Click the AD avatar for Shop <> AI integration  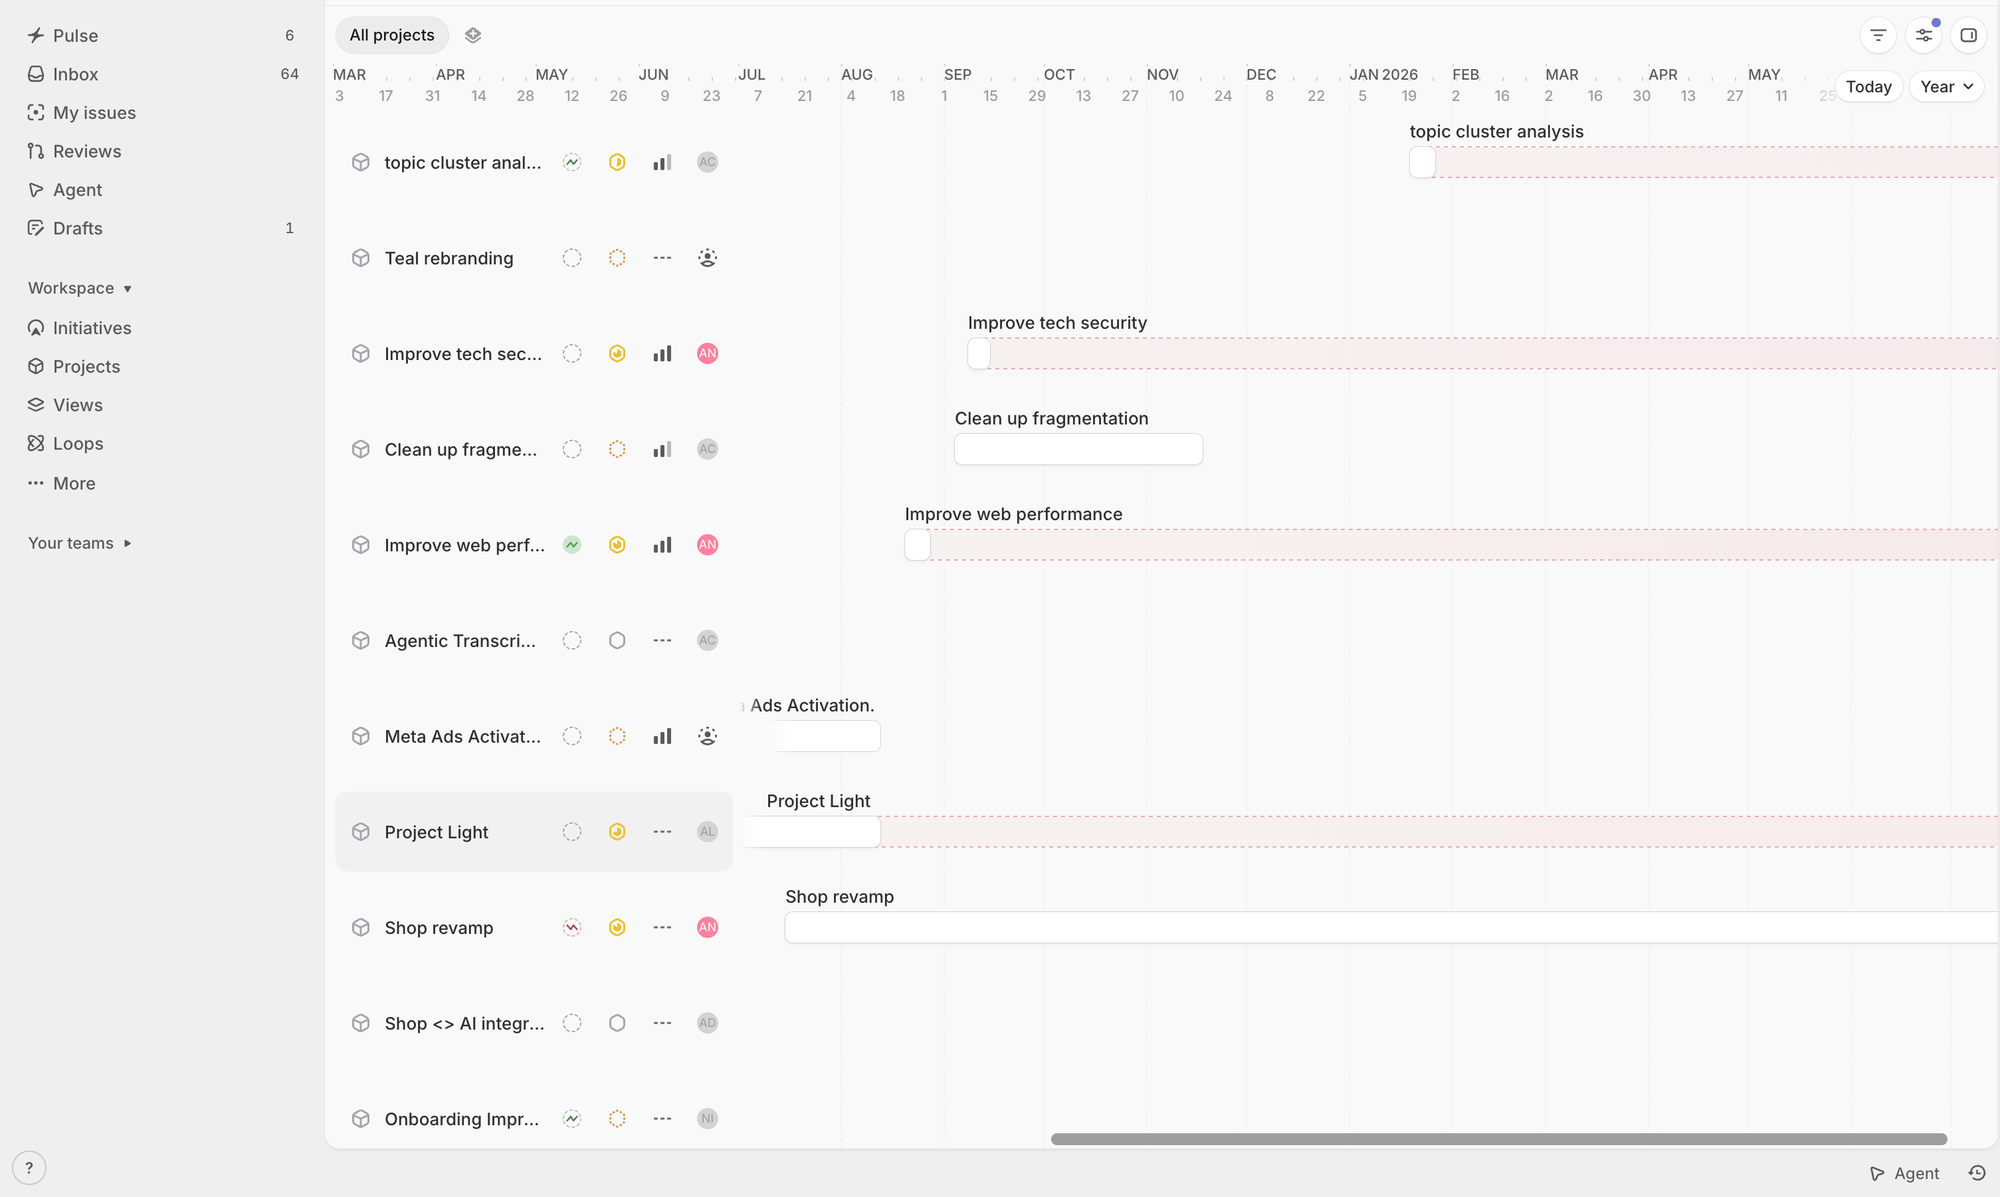pyautogui.click(x=707, y=1023)
